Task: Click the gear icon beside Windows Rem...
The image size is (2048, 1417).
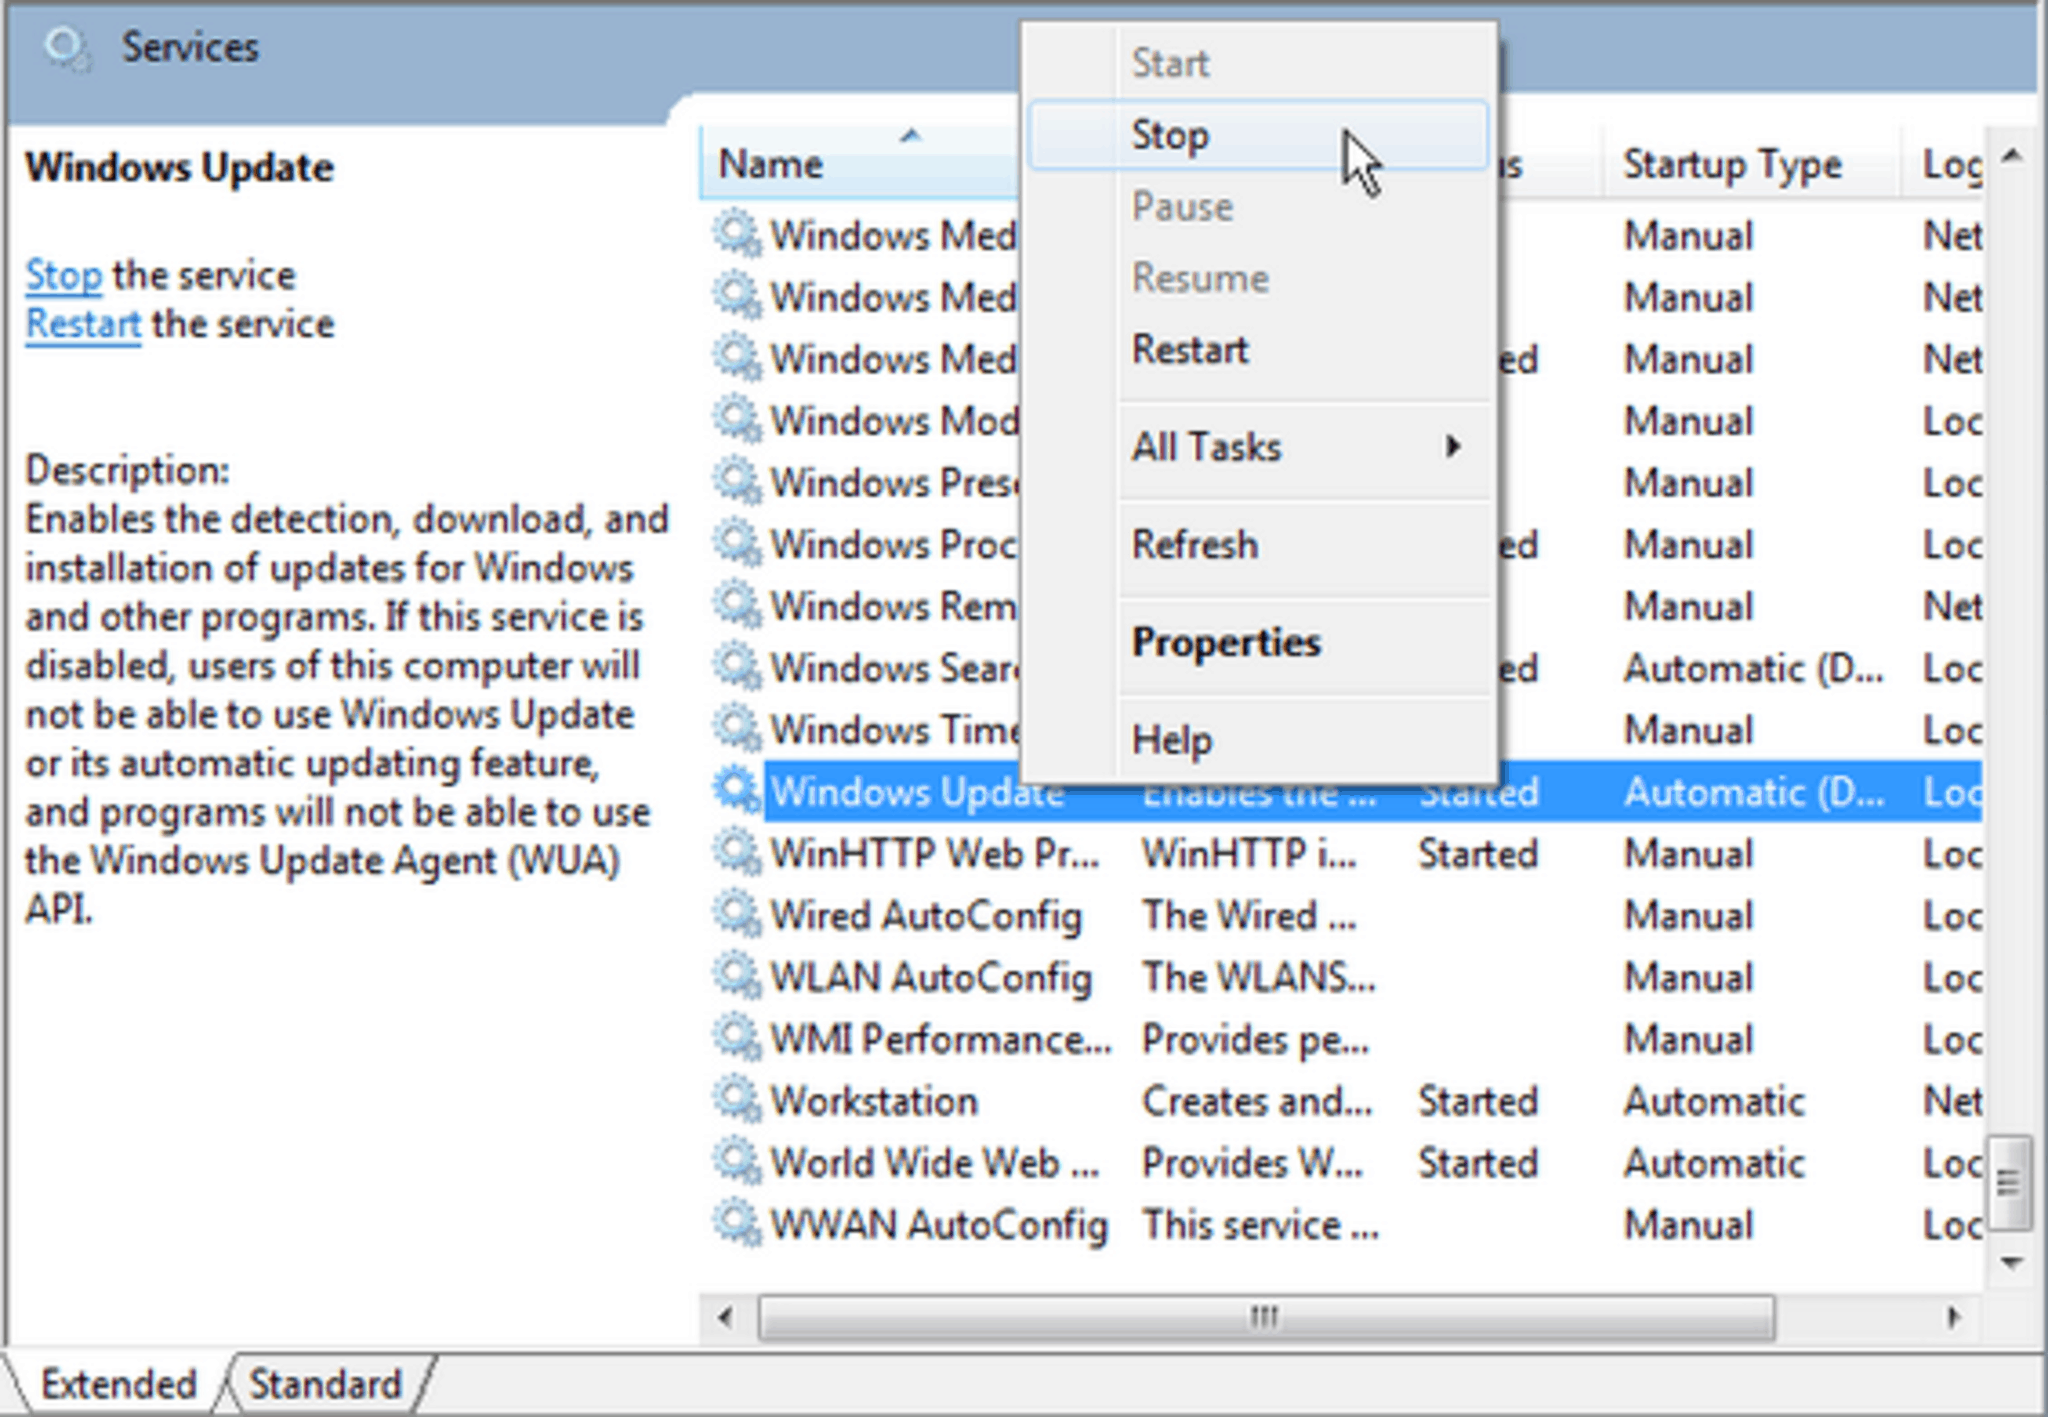Action: pos(737,605)
